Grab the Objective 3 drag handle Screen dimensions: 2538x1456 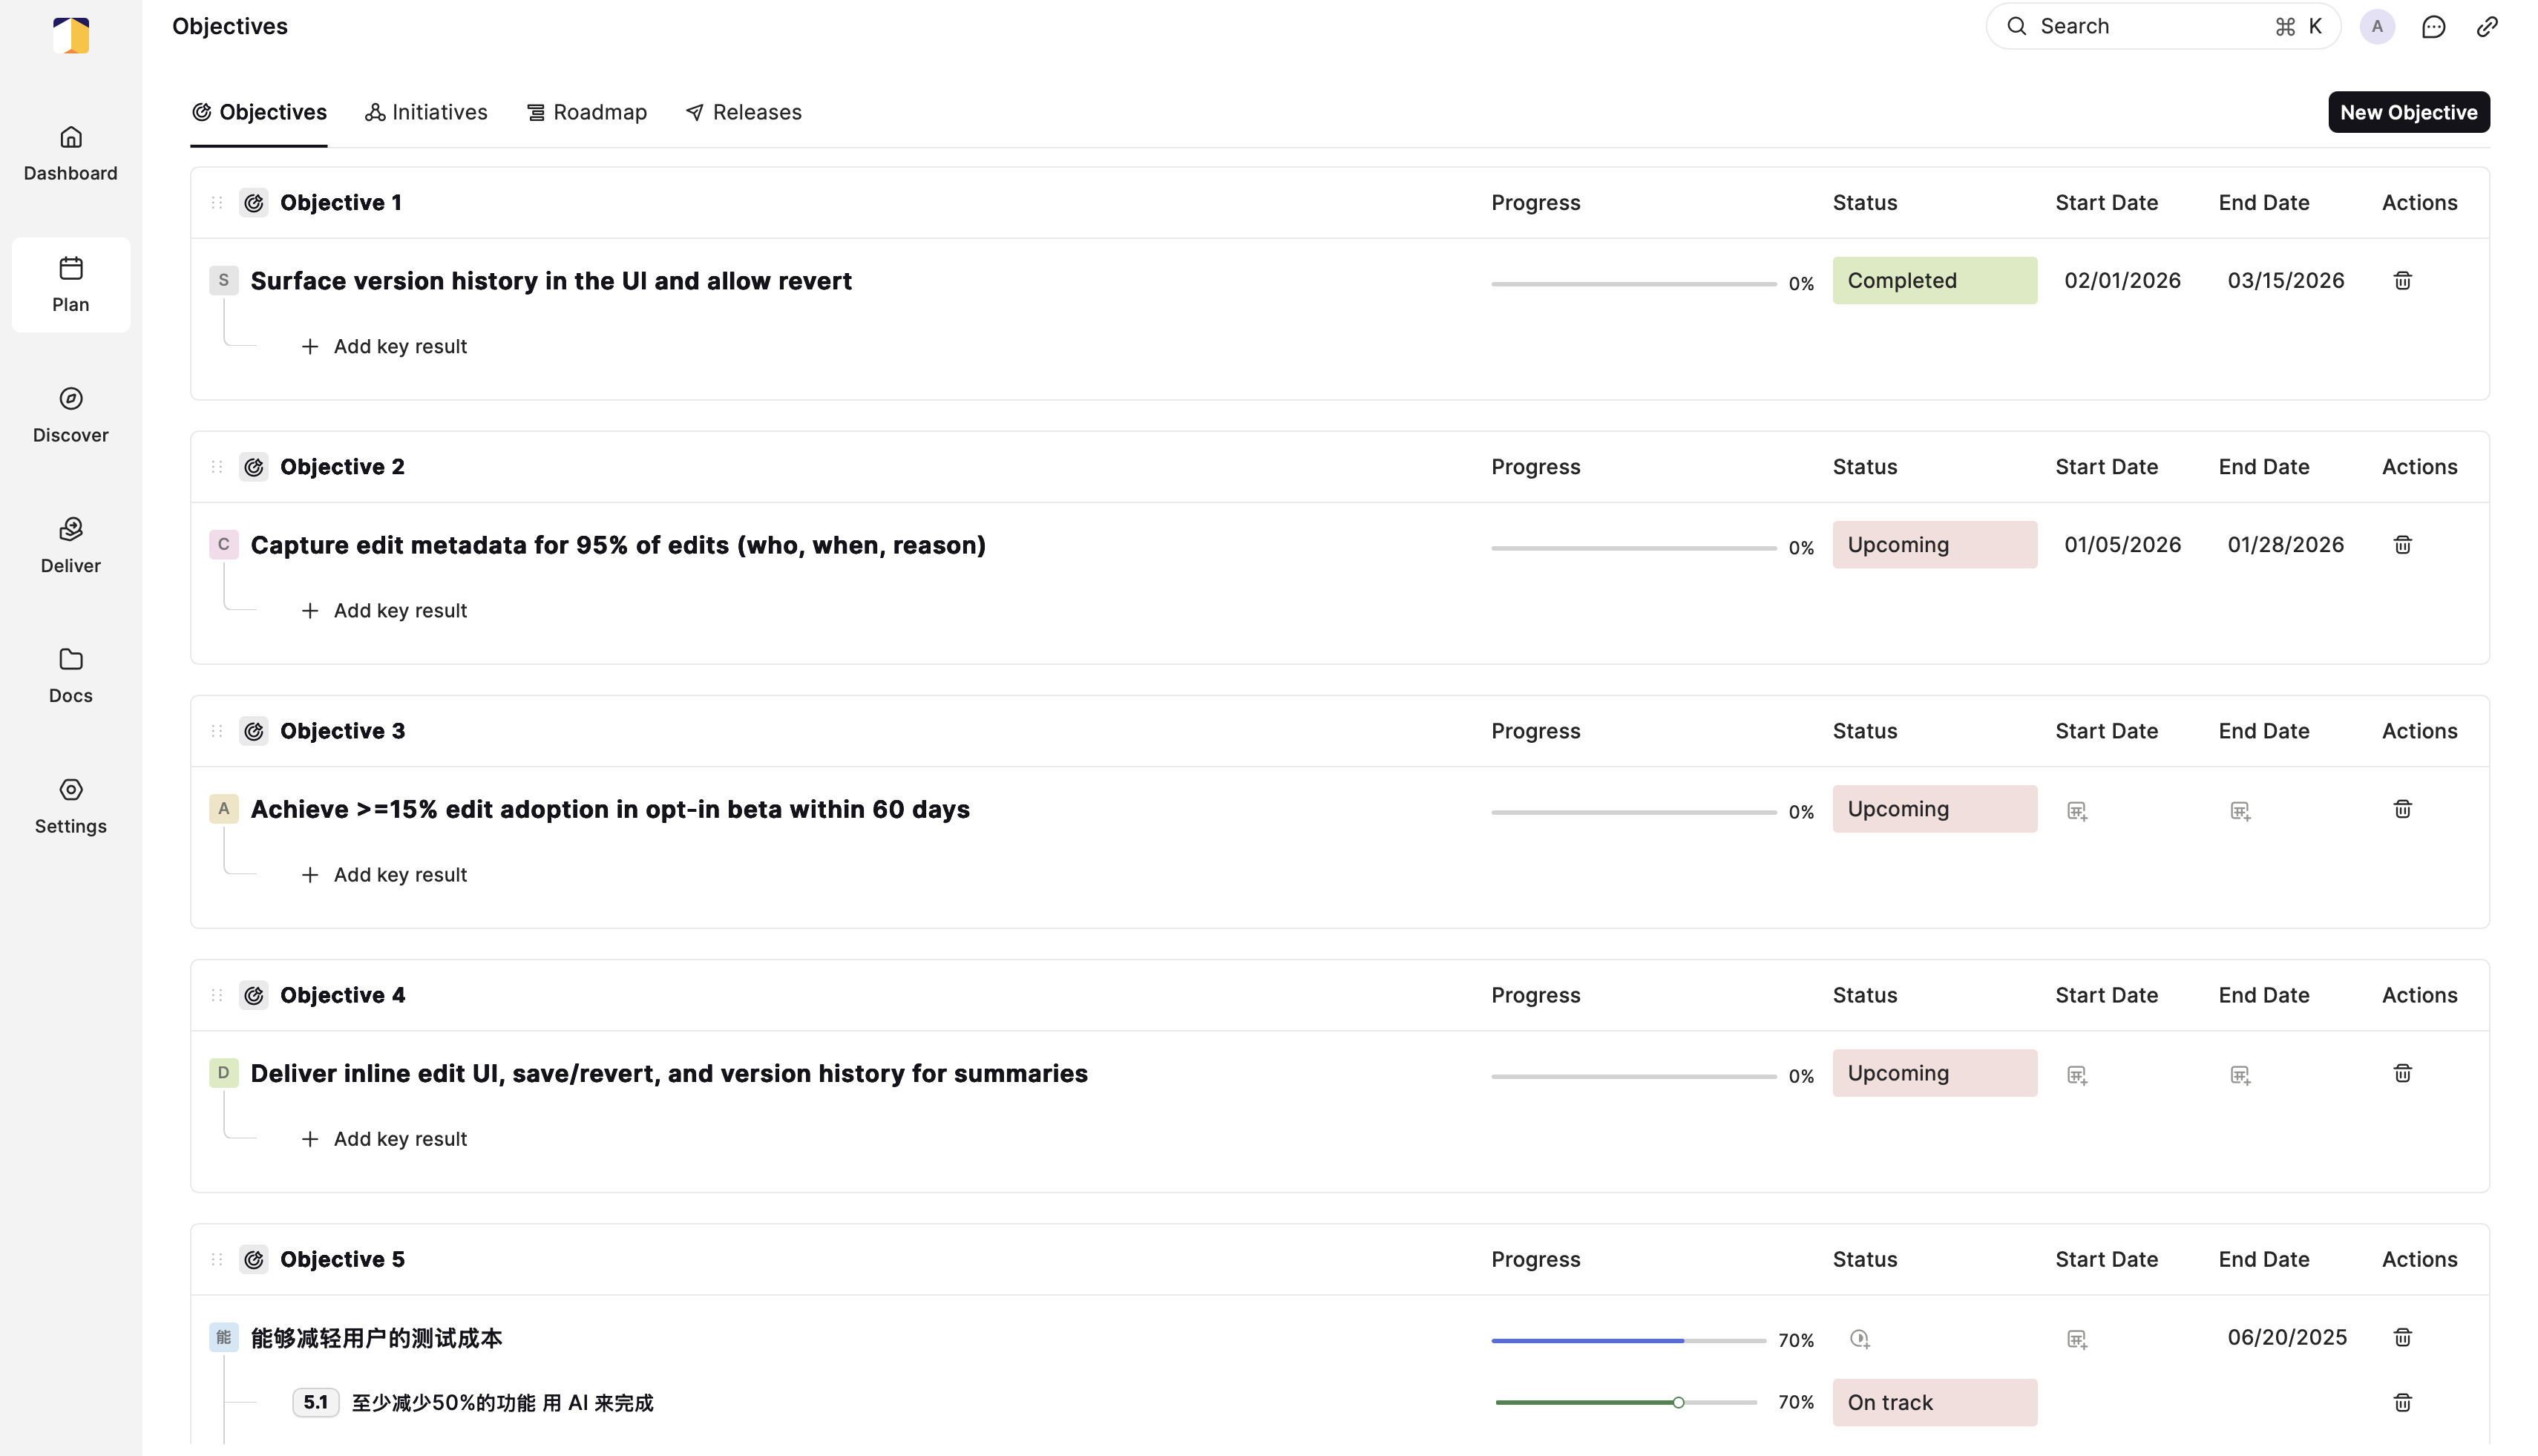pos(217,731)
